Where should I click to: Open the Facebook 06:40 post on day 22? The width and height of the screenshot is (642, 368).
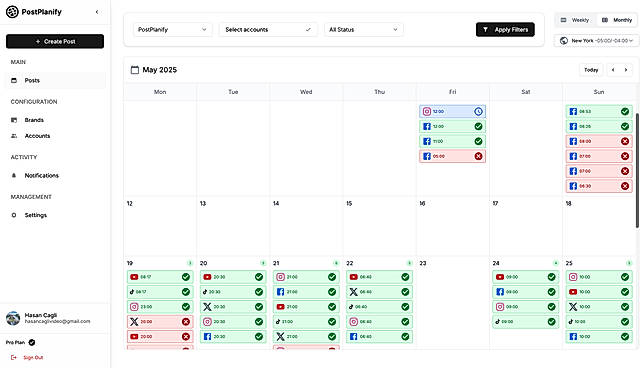[379, 336]
